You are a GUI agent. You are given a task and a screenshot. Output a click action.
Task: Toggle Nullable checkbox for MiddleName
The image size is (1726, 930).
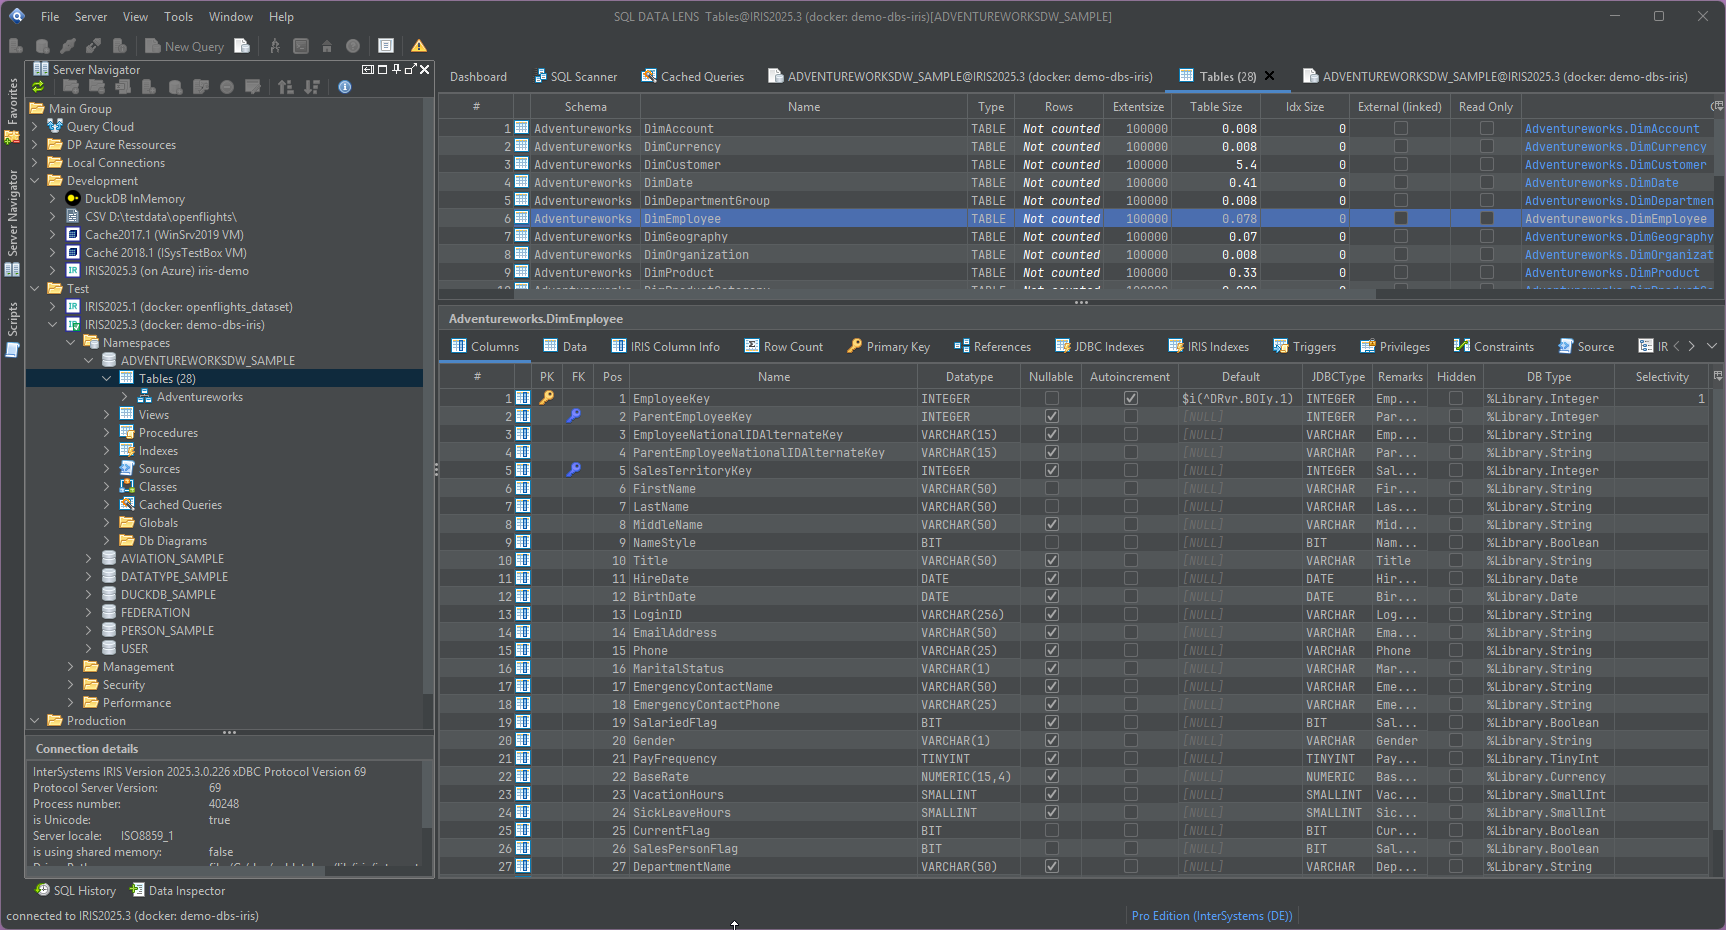[x=1052, y=524]
